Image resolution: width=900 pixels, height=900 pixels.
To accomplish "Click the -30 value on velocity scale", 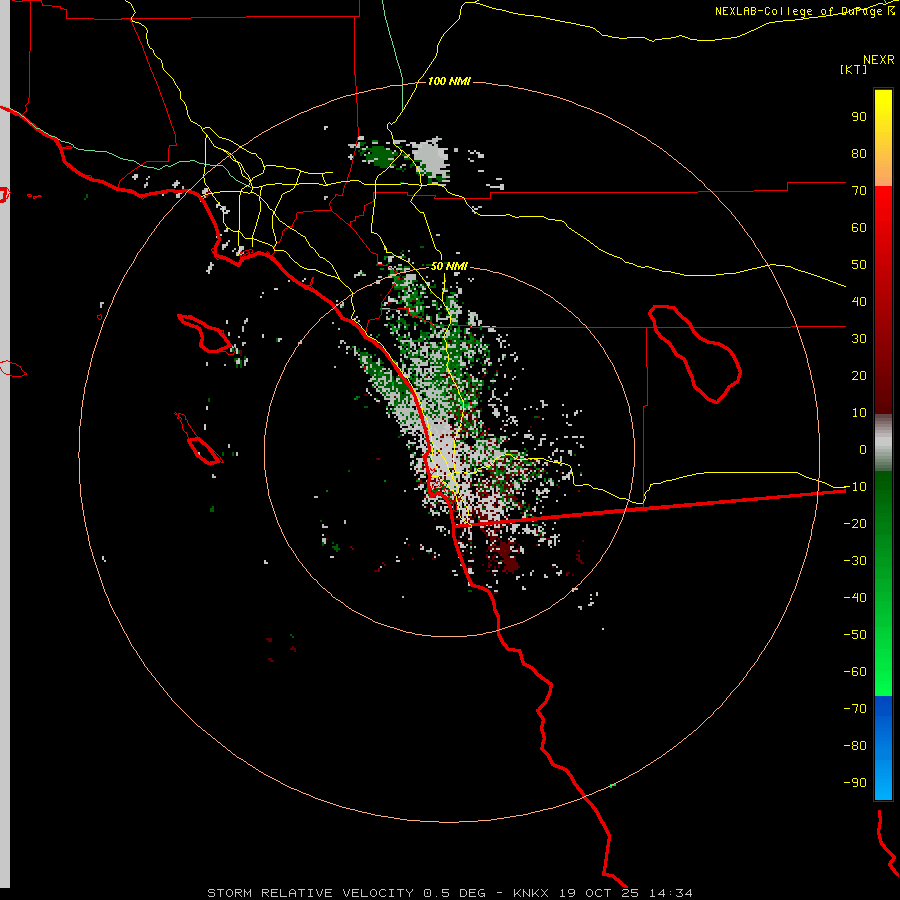I will (855, 560).
